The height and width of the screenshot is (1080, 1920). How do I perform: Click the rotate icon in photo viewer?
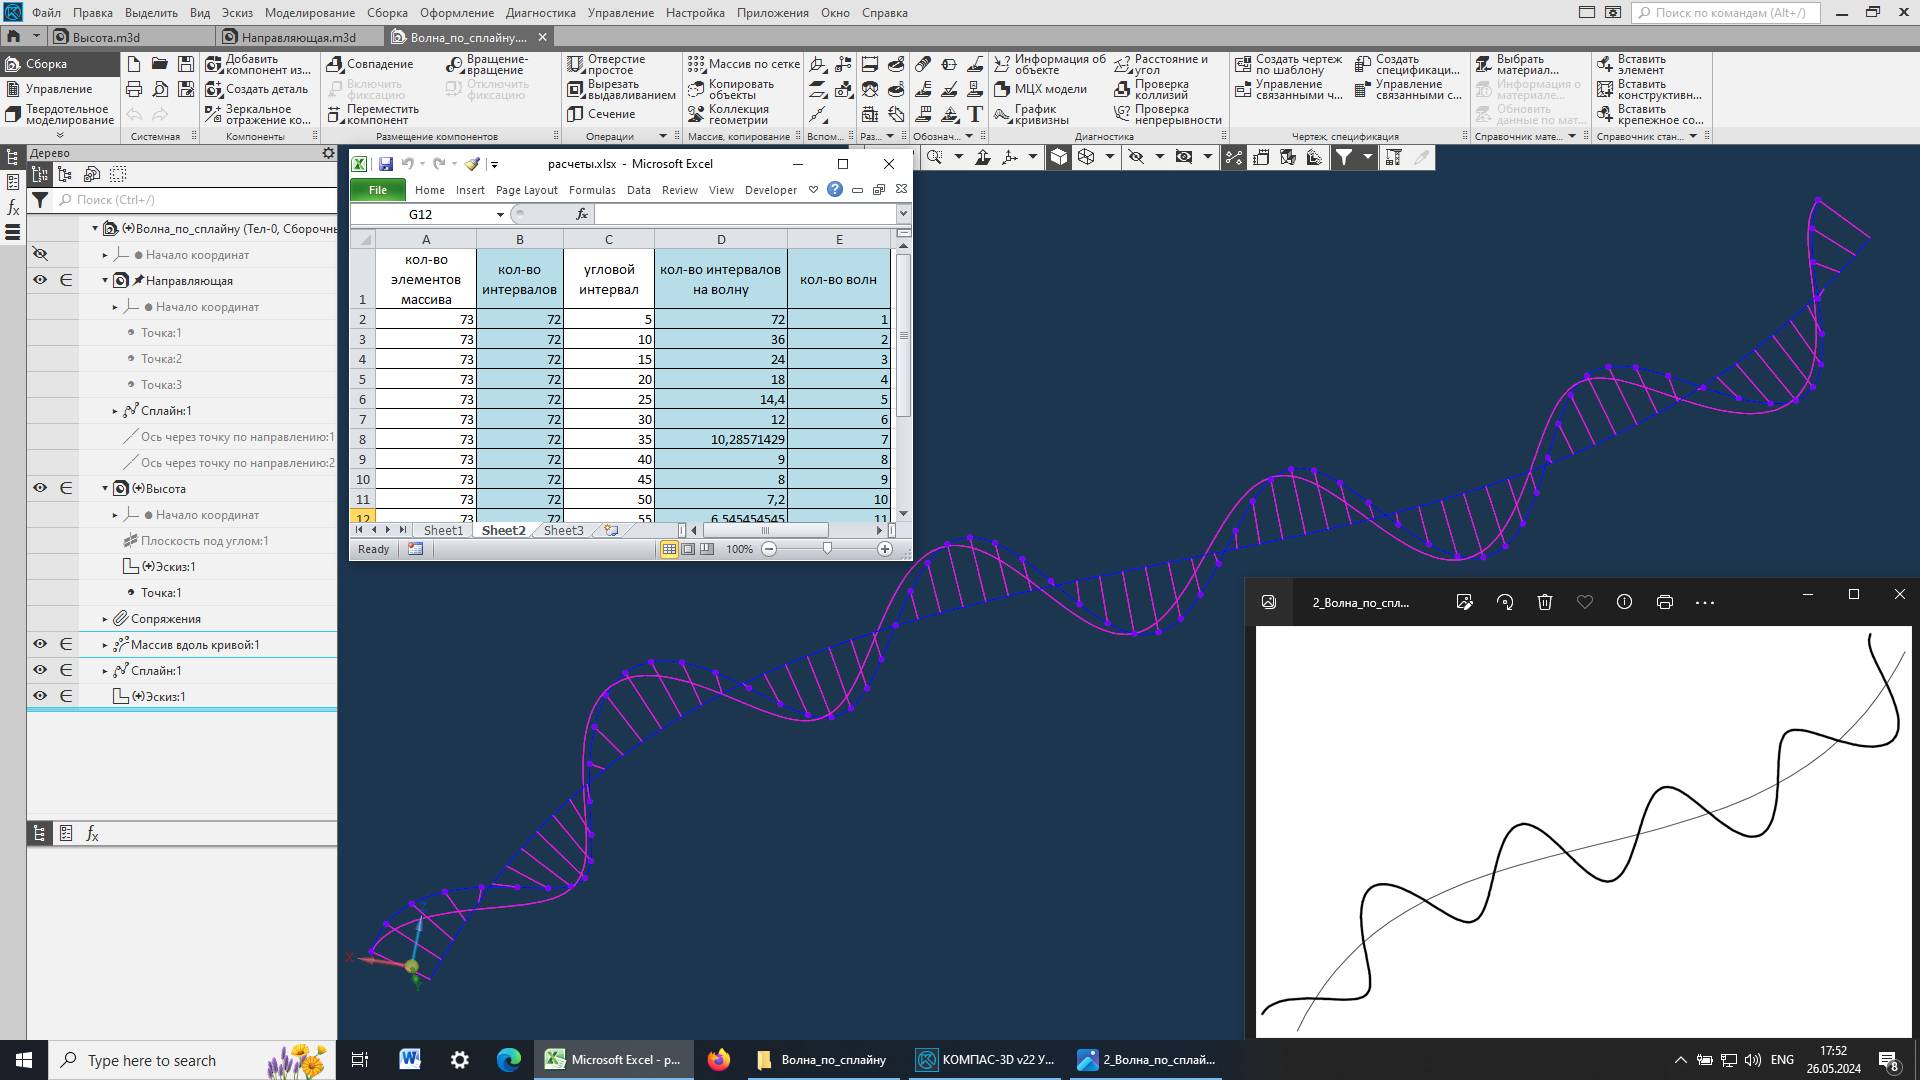point(1505,602)
